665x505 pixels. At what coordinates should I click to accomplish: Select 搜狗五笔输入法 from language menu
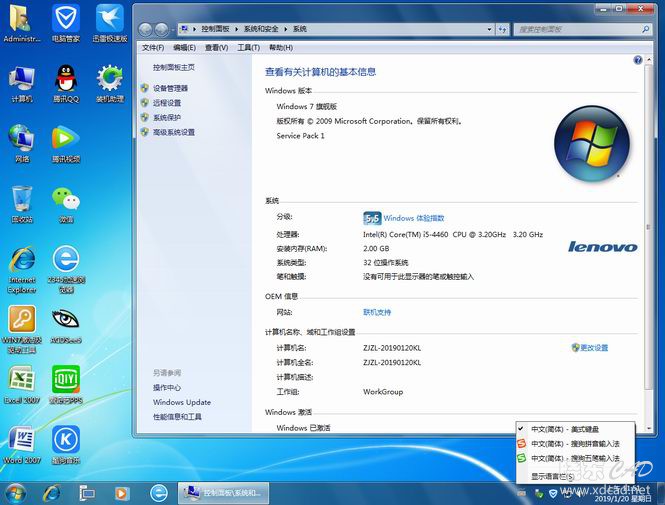pos(576,458)
